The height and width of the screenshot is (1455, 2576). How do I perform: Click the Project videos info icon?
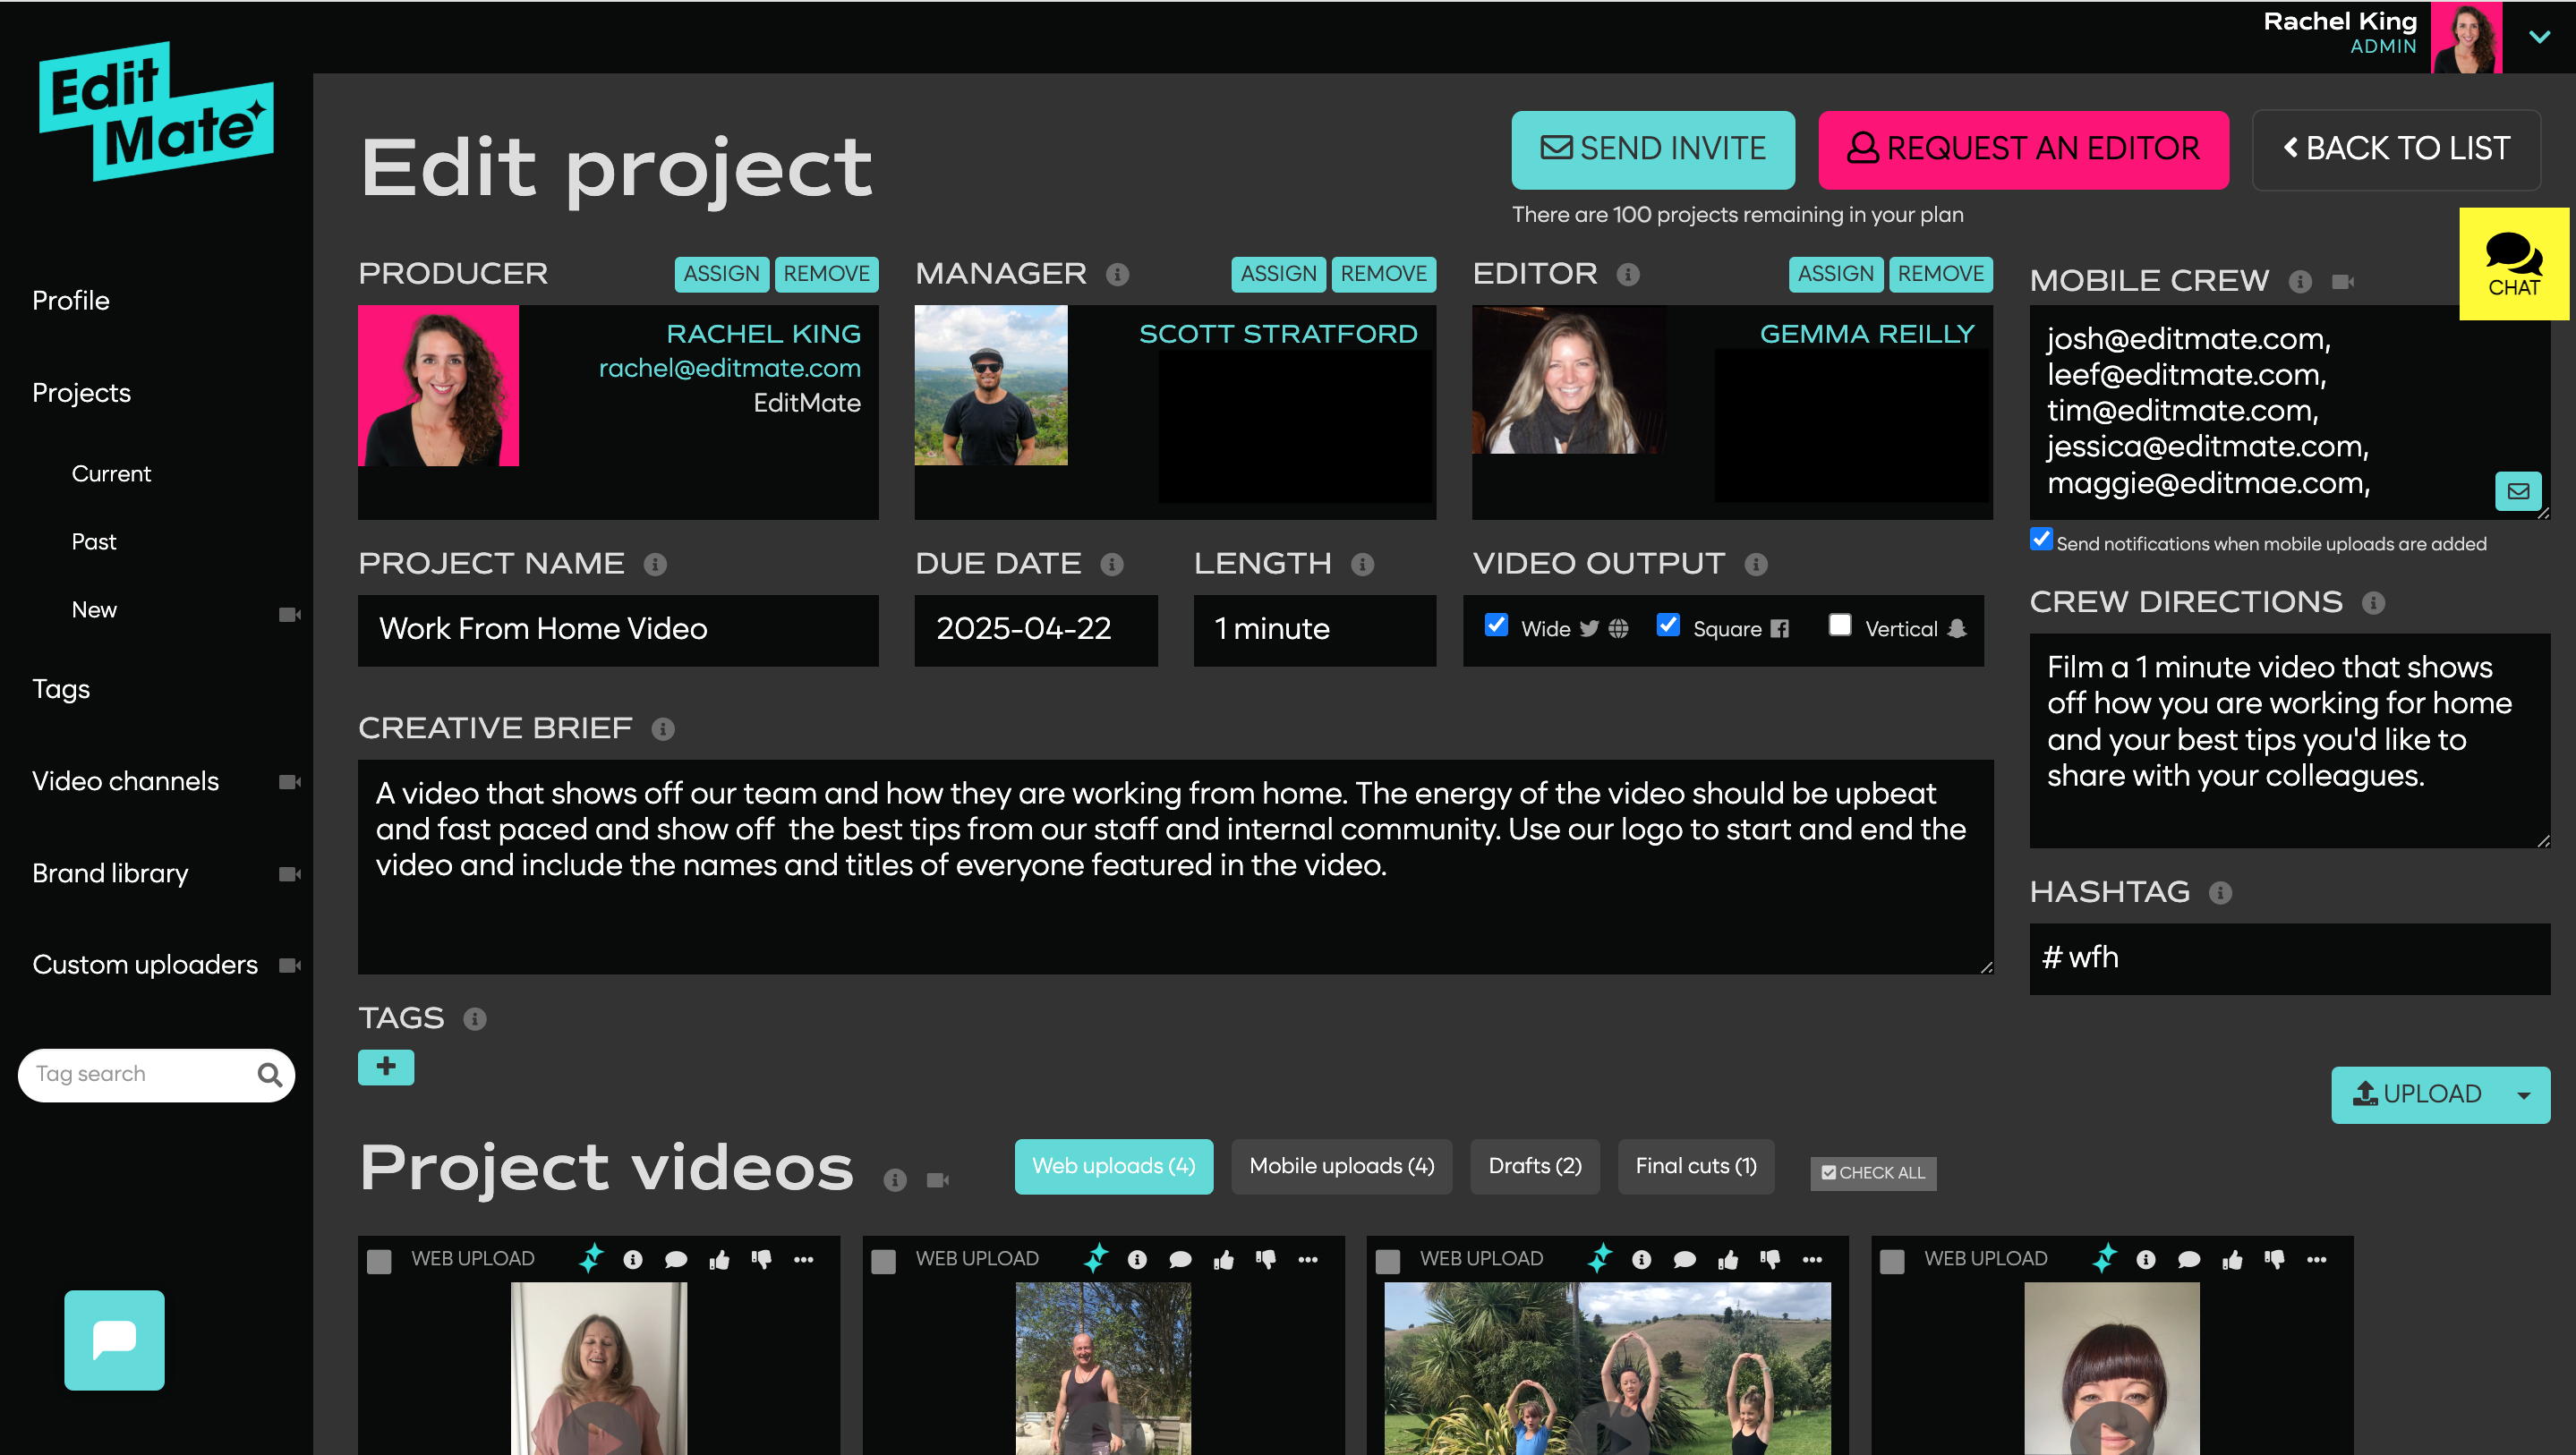pyautogui.click(x=895, y=1180)
